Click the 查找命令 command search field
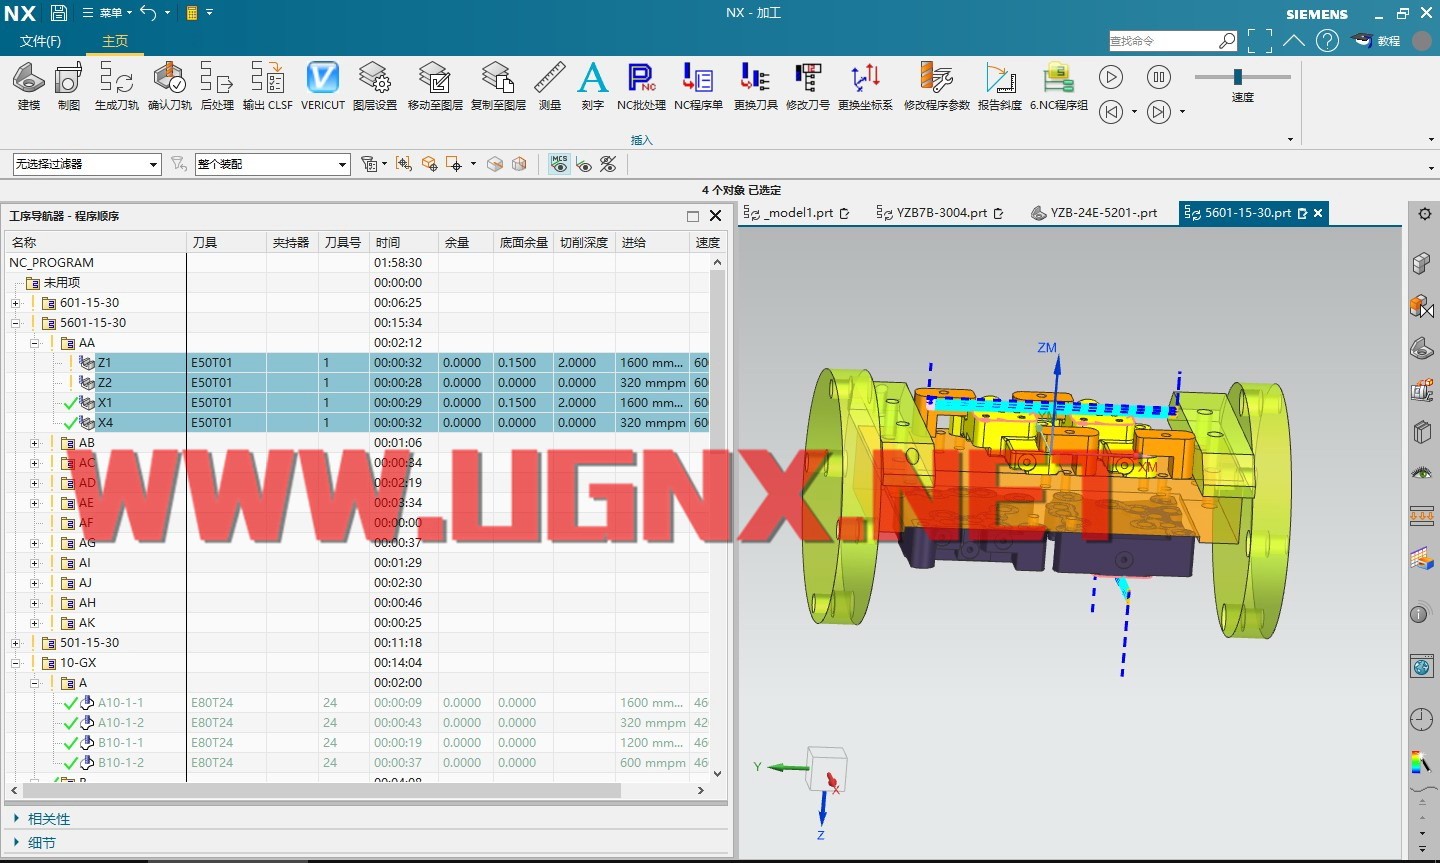Viewport: 1440px width, 863px height. coord(1163,41)
